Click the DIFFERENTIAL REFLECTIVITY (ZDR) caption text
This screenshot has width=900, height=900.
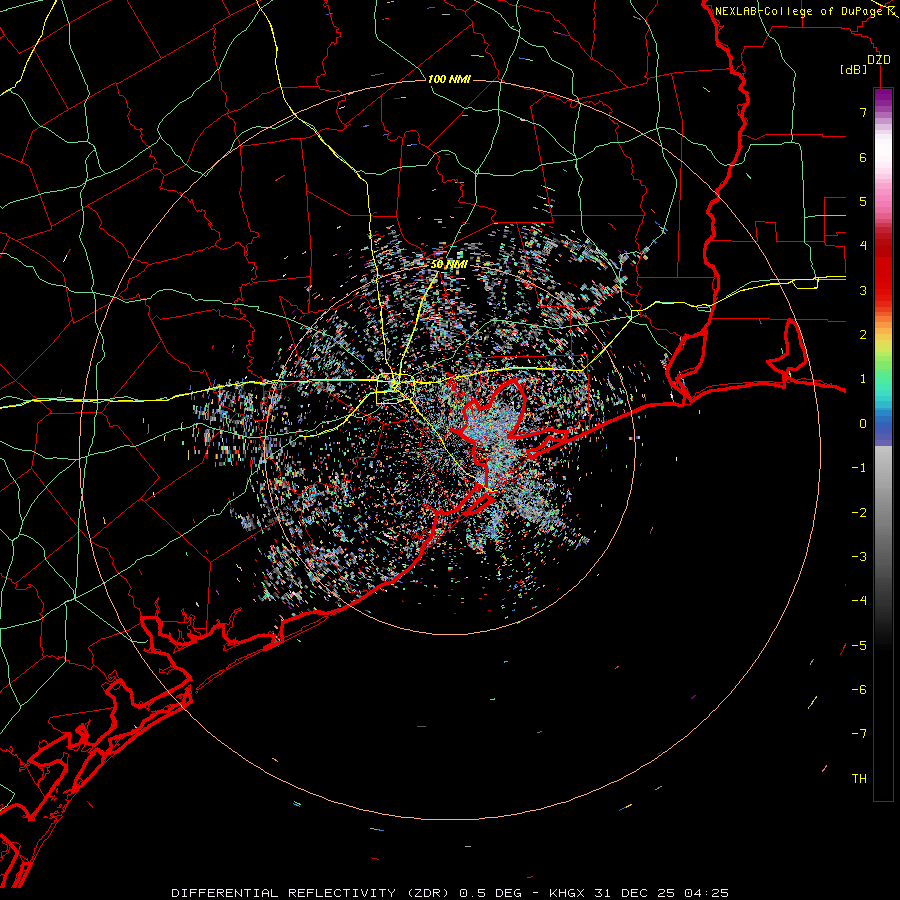tap(312, 893)
